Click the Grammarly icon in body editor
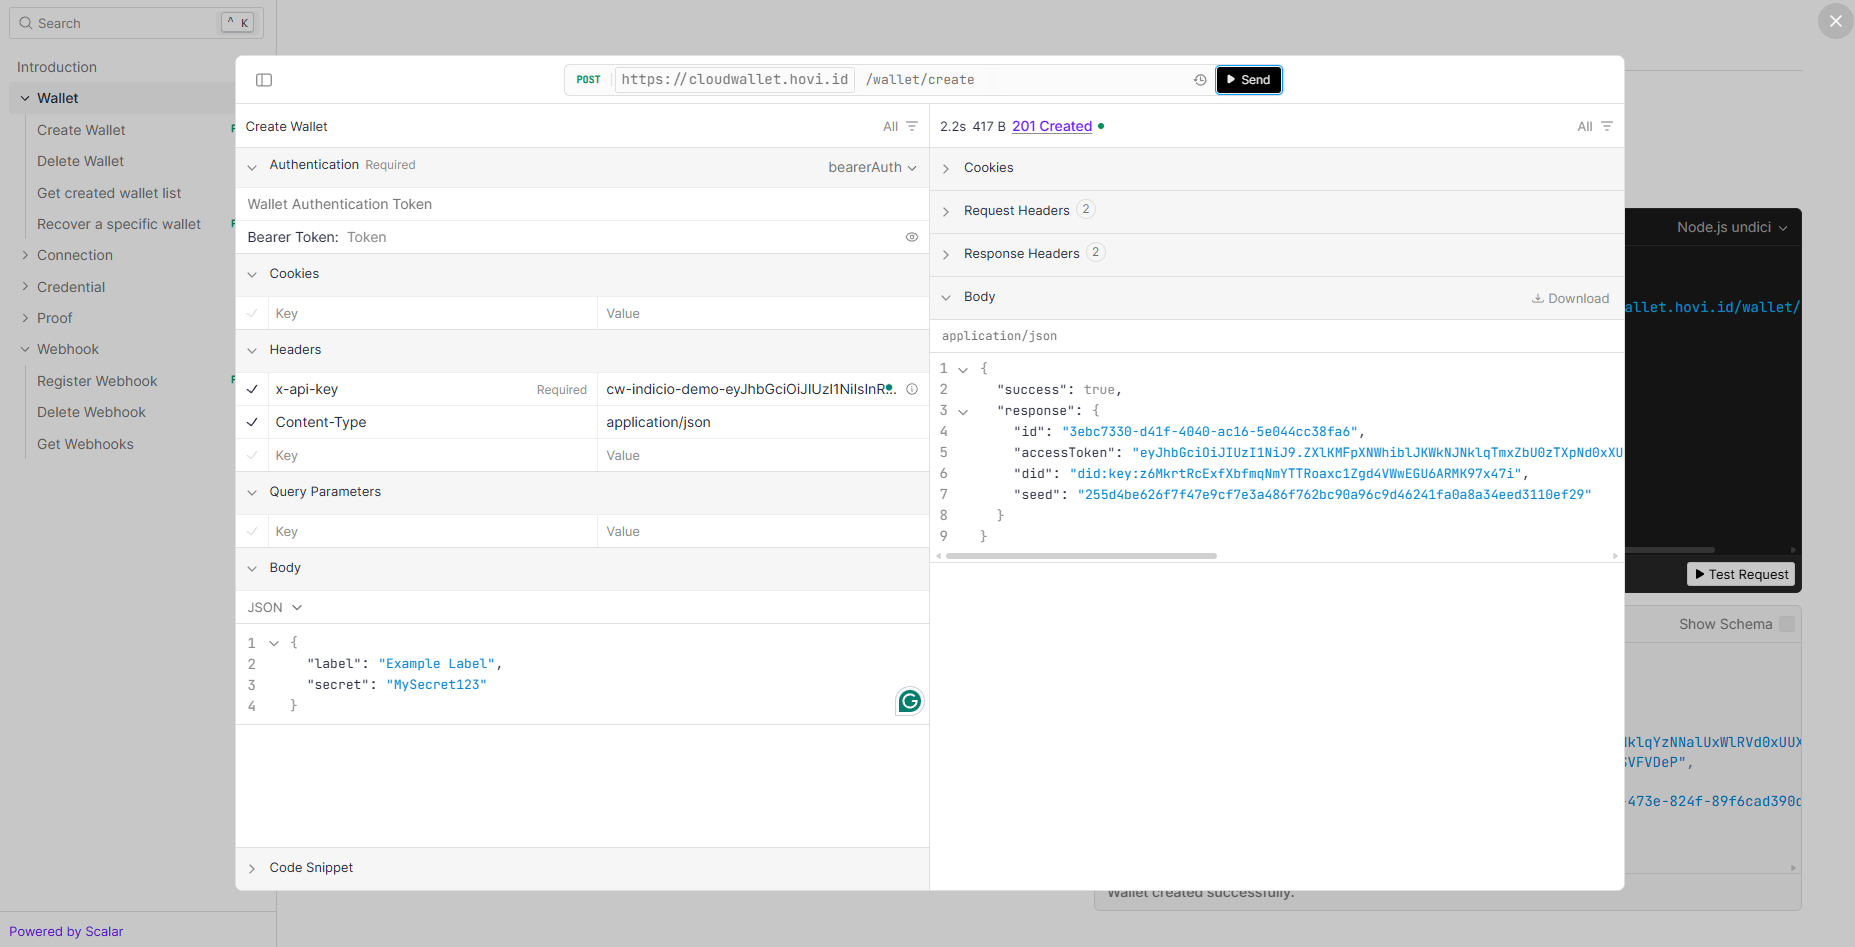Screen dimensions: 1855x947 click(909, 701)
